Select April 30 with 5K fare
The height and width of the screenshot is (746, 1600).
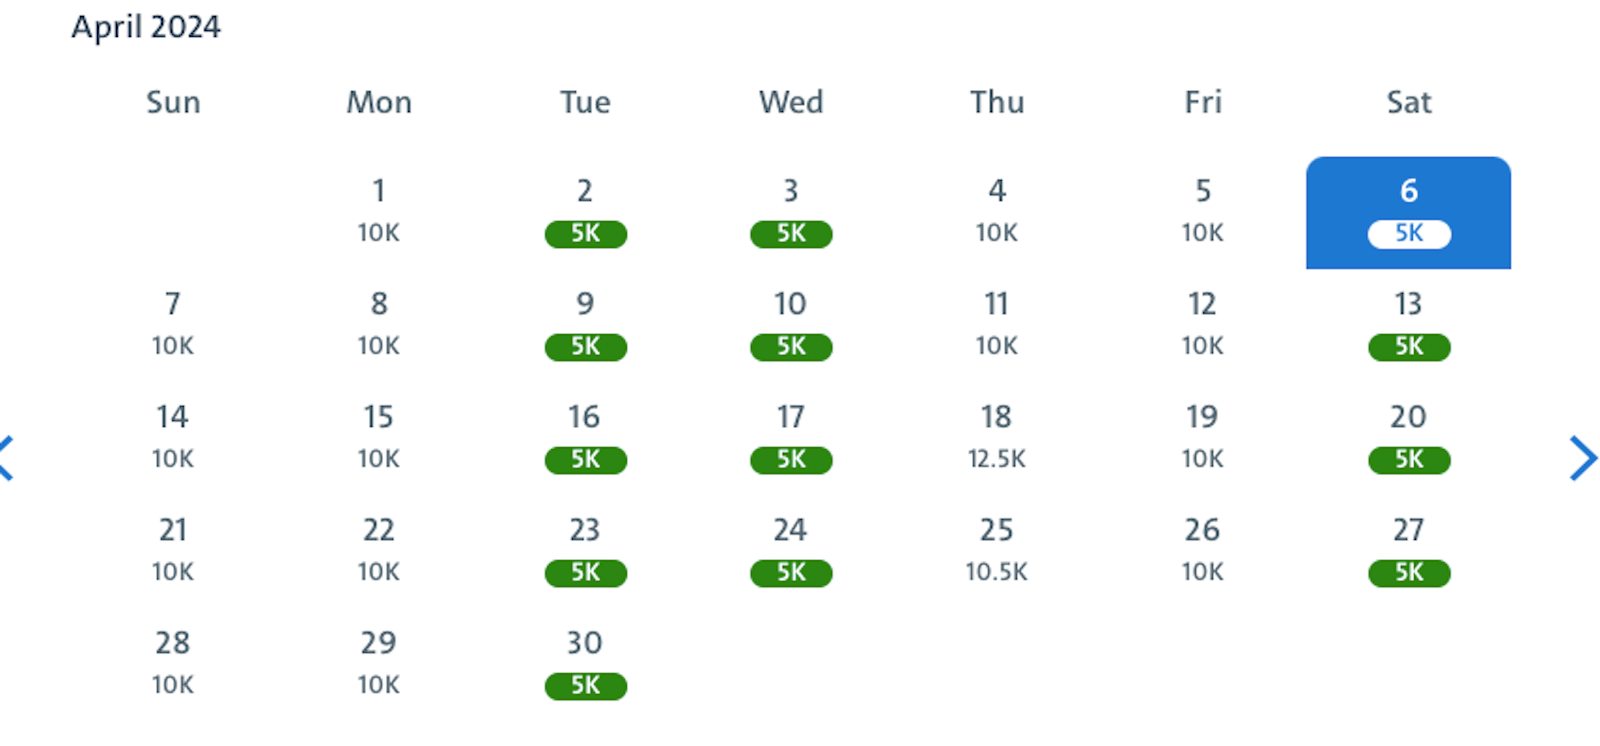coord(585,664)
